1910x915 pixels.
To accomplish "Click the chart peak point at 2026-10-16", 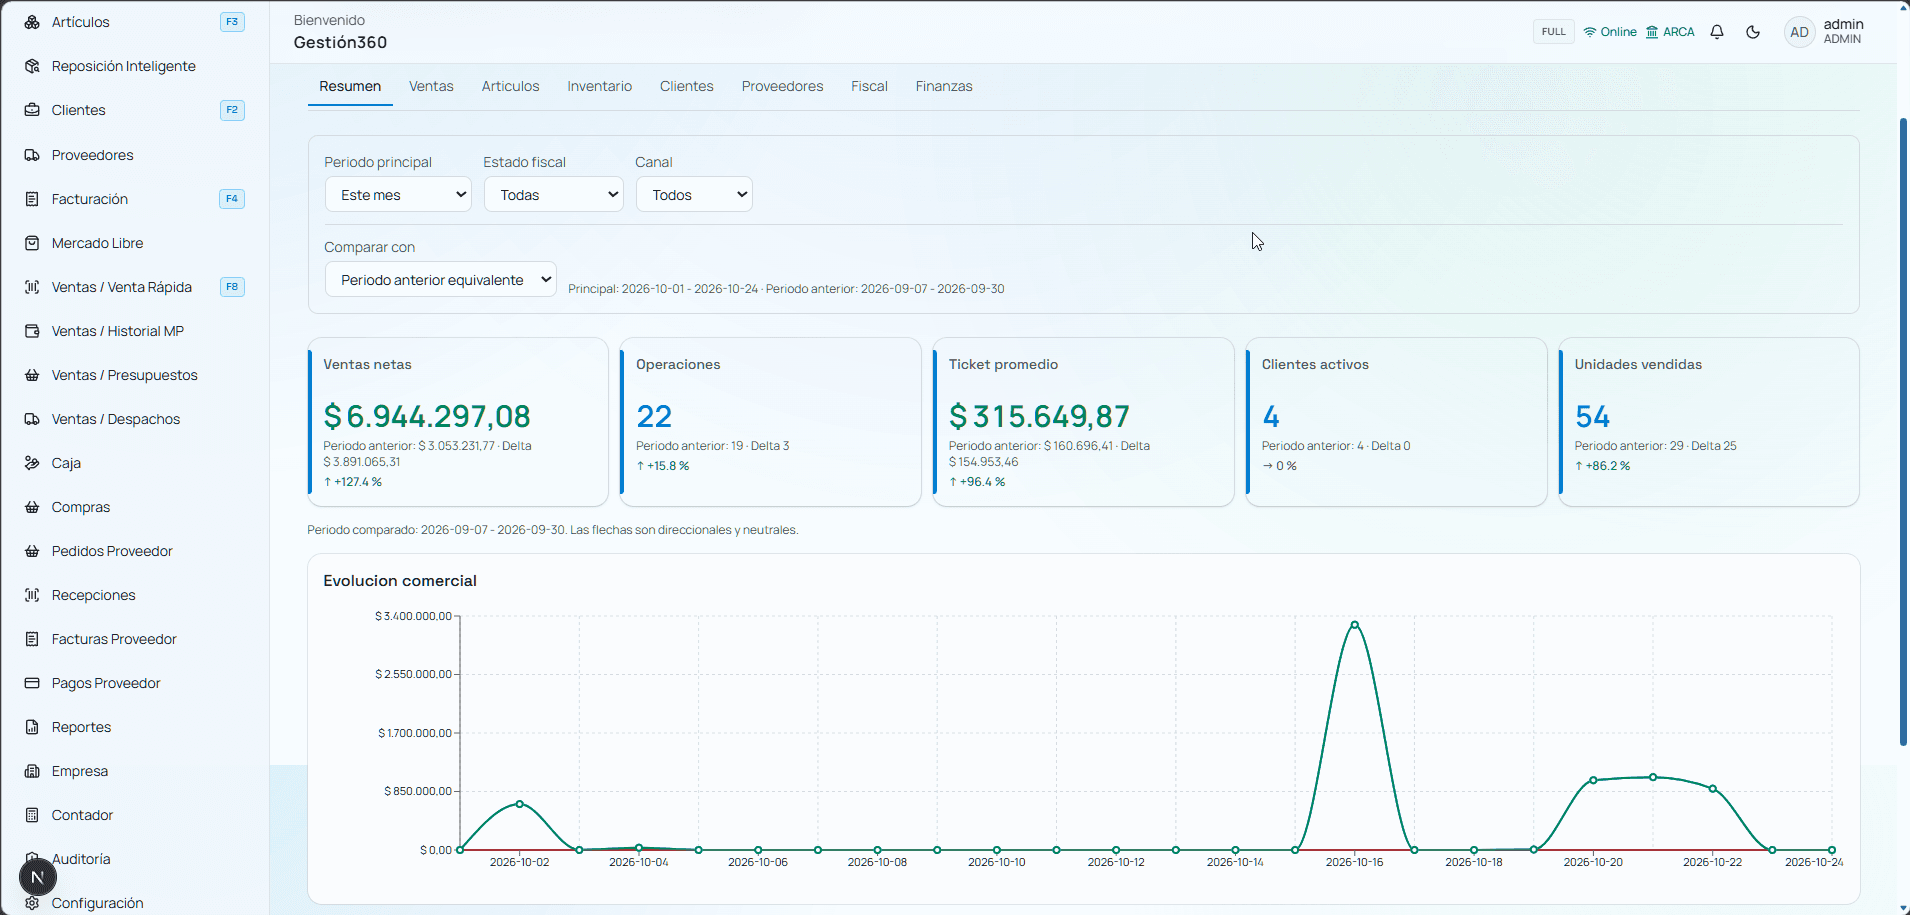I will (x=1355, y=625).
